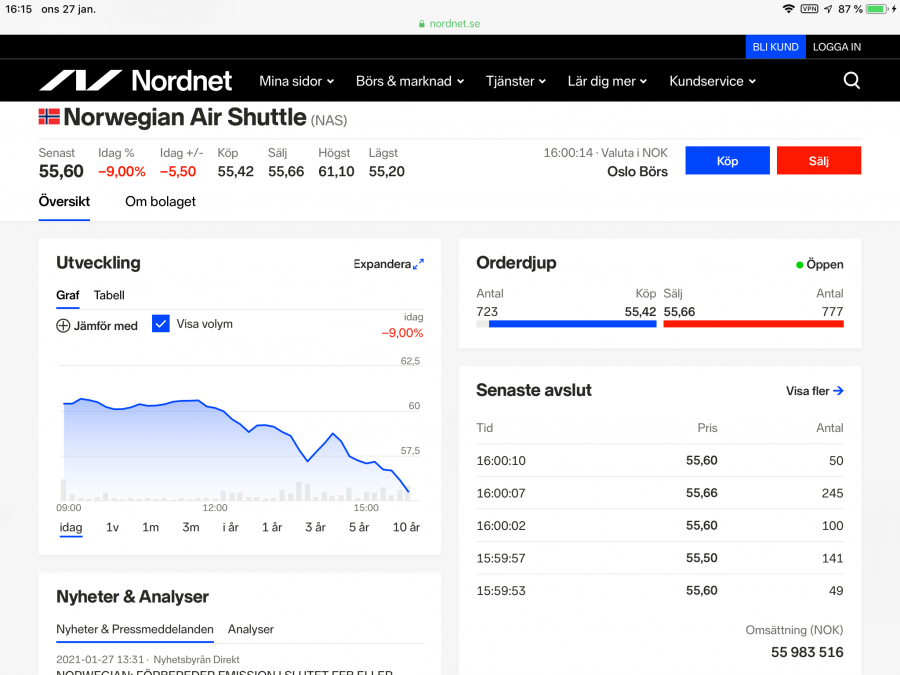900x675 pixels.
Task: Click the Nordnet logo
Action: (135, 81)
